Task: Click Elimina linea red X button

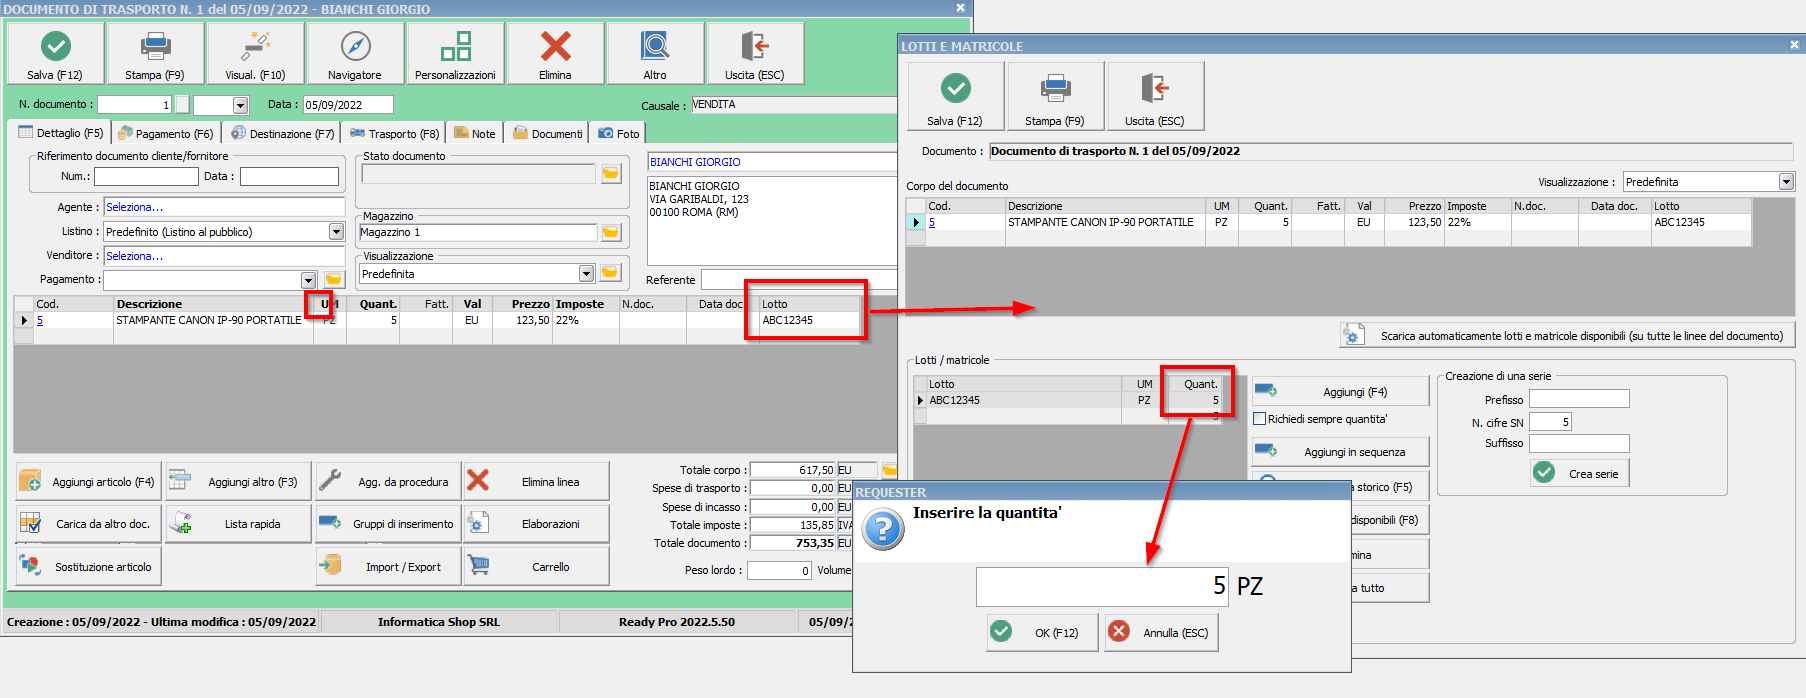Action: point(536,482)
